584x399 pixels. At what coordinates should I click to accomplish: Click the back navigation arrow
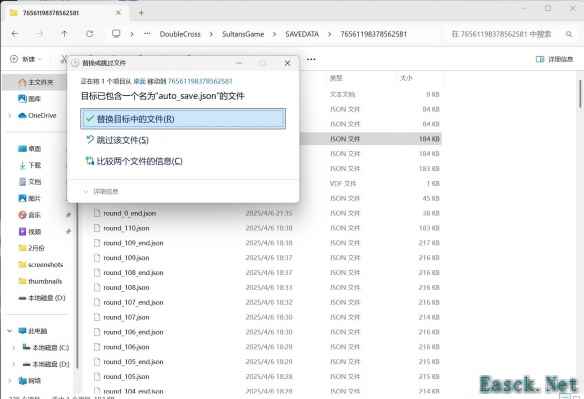coord(15,34)
